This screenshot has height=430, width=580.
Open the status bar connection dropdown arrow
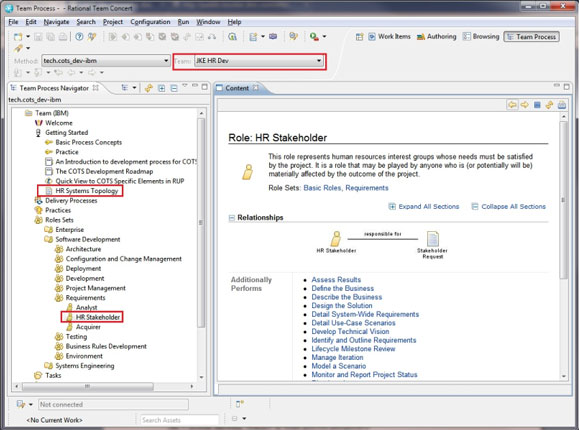pyautogui.click(x=31, y=404)
